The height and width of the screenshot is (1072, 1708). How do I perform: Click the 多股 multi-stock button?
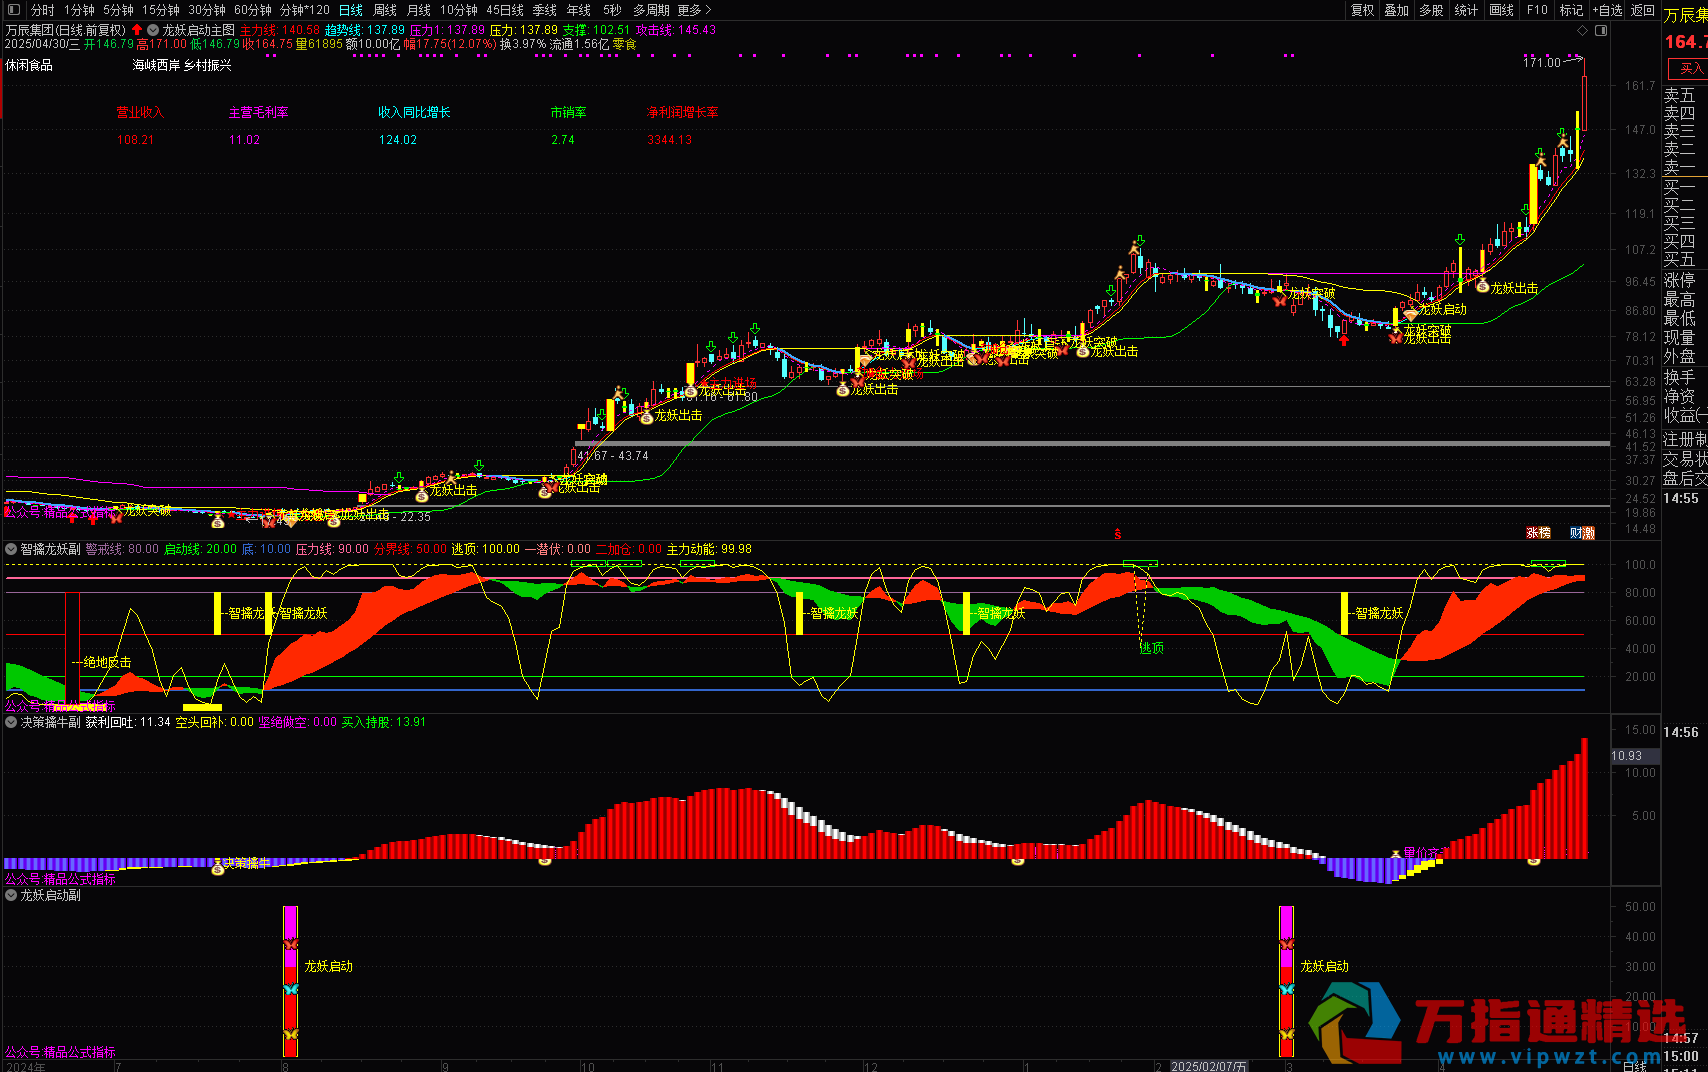point(1431,10)
